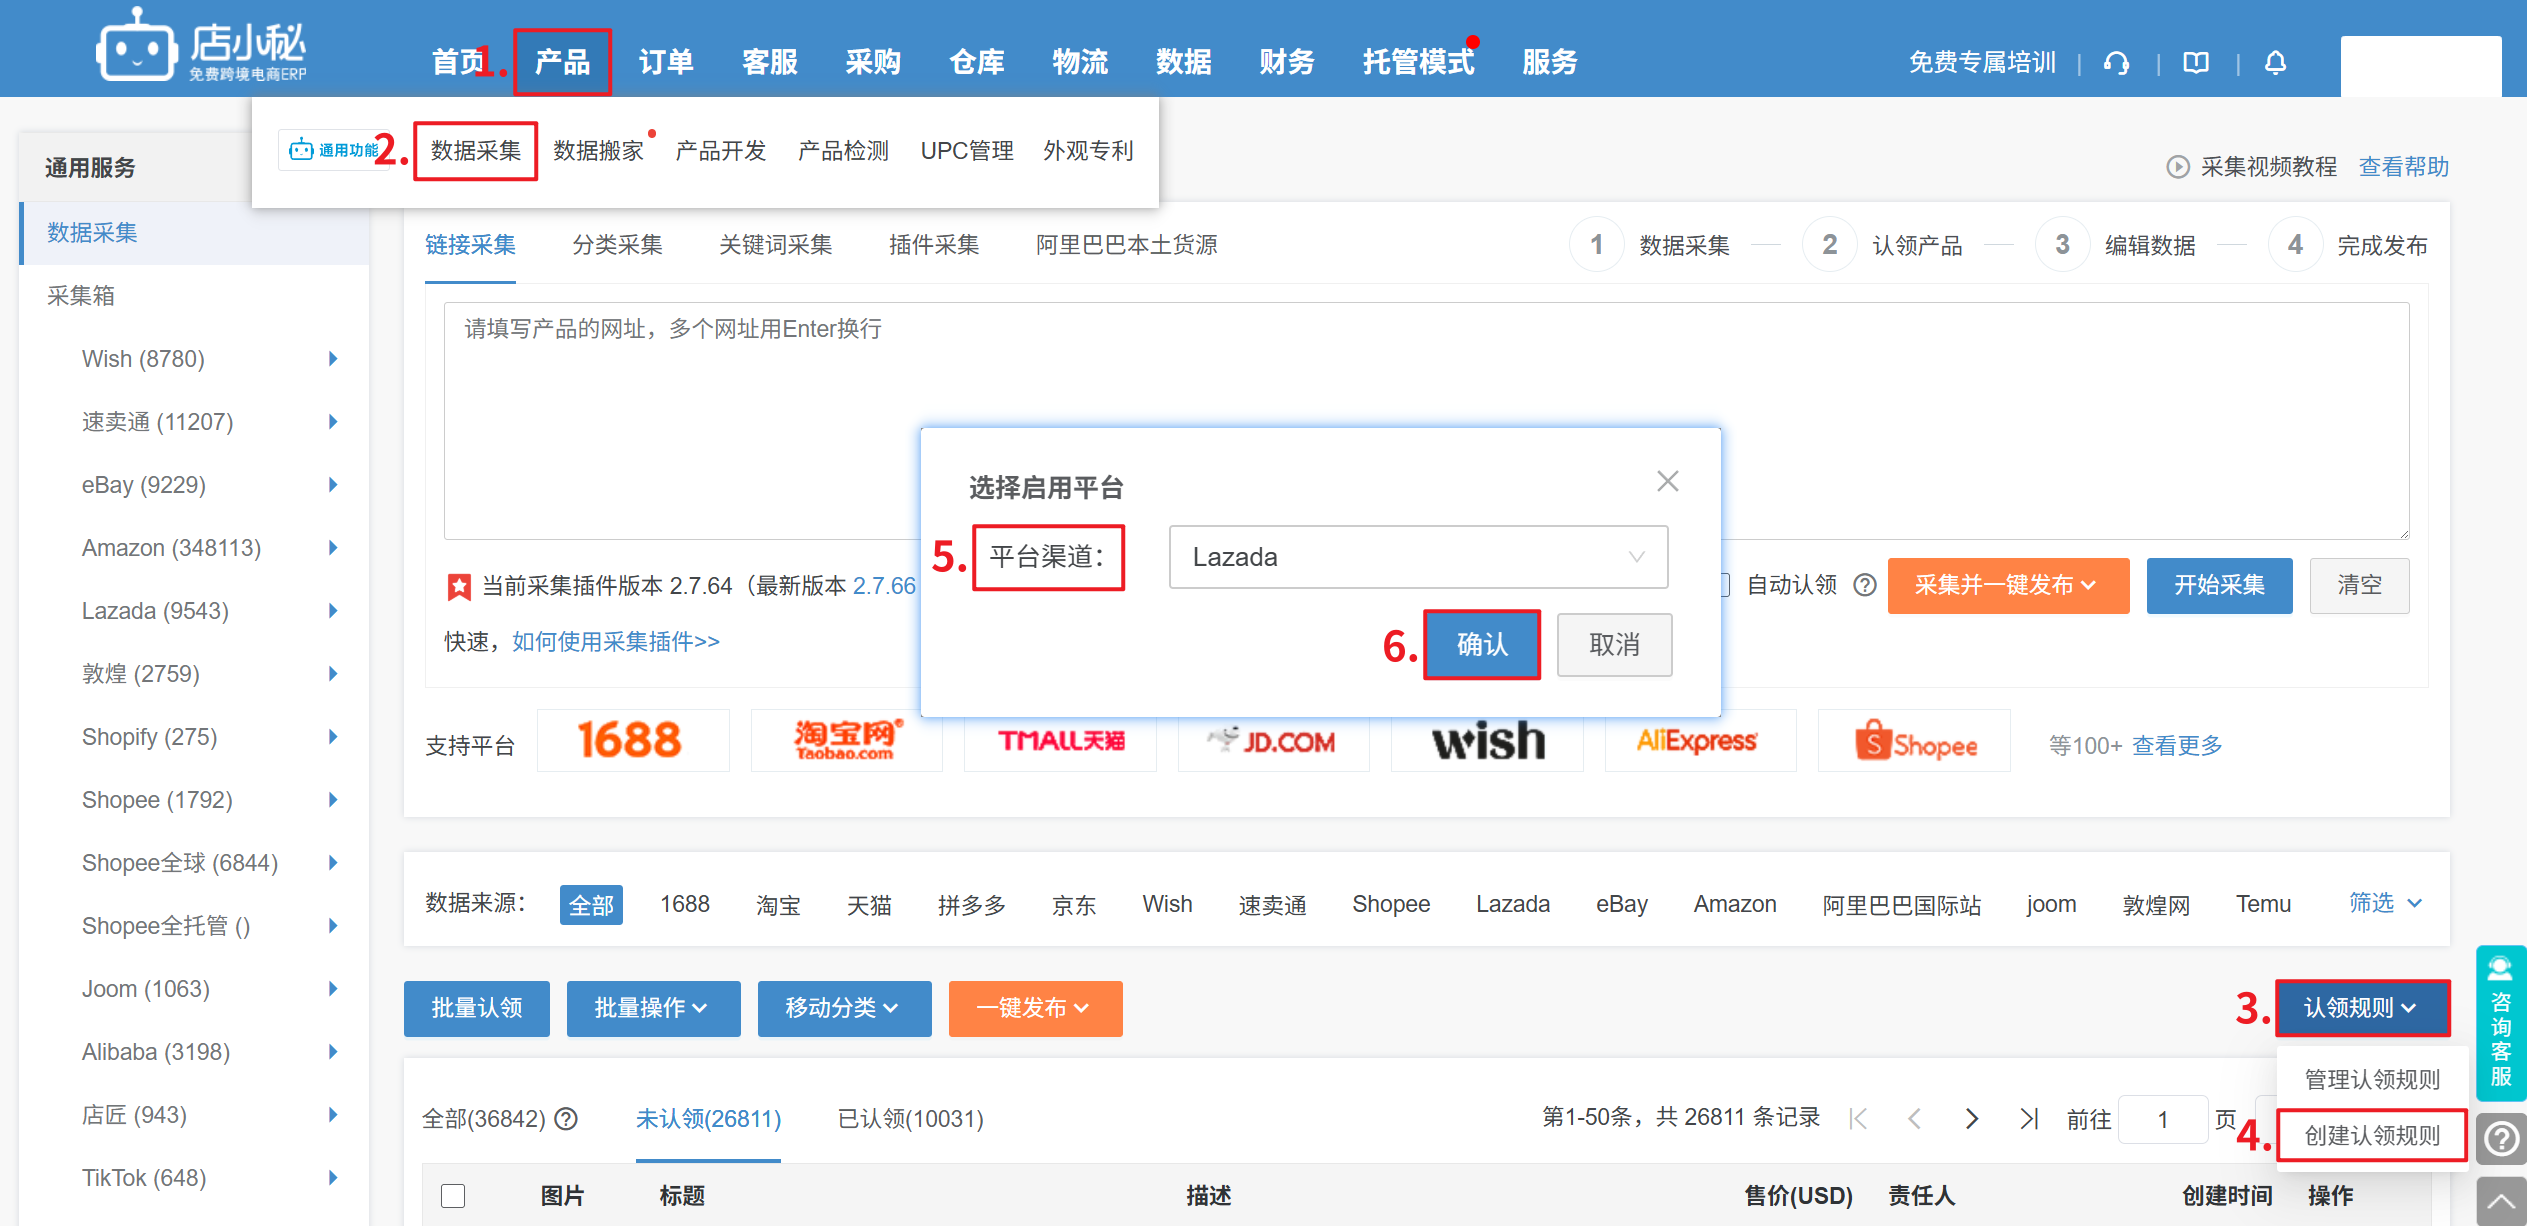Click the 确认 button in dialog
This screenshot has width=2527, height=1226.
pyautogui.click(x=1481, y=645)
